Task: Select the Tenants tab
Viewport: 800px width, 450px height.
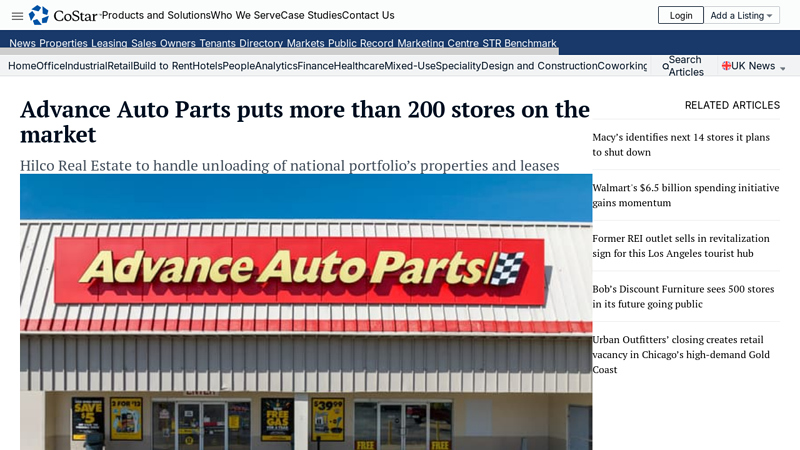Action: point(217,43)
